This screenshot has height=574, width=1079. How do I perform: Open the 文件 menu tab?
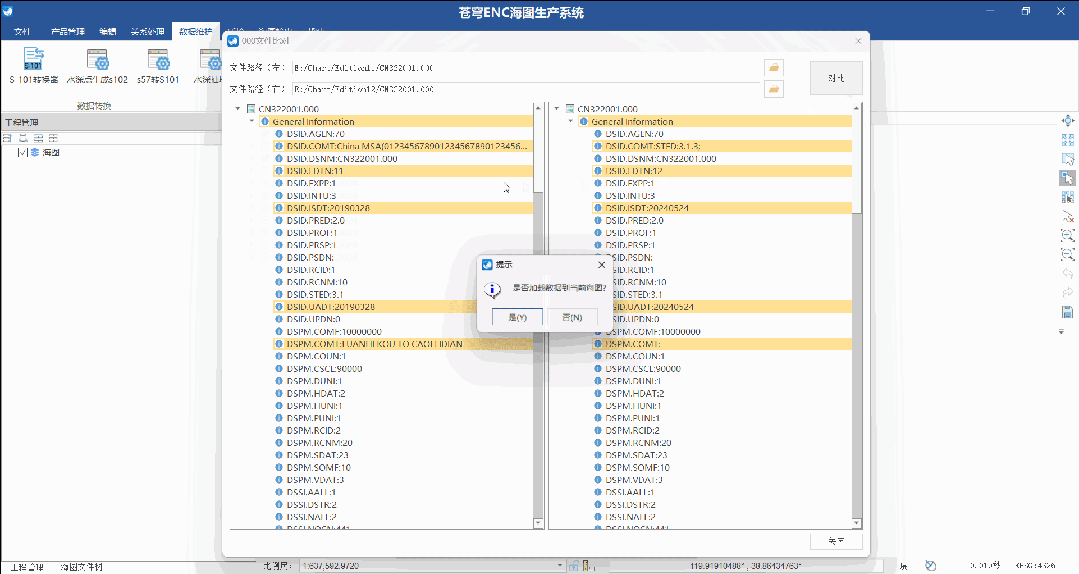(23, 31)
